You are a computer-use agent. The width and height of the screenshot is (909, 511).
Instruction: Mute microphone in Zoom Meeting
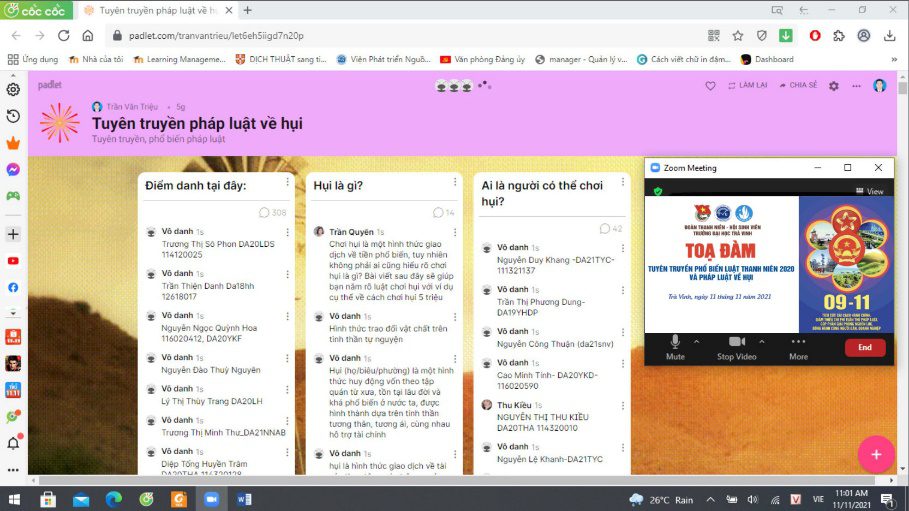click(x=675, y=346)
